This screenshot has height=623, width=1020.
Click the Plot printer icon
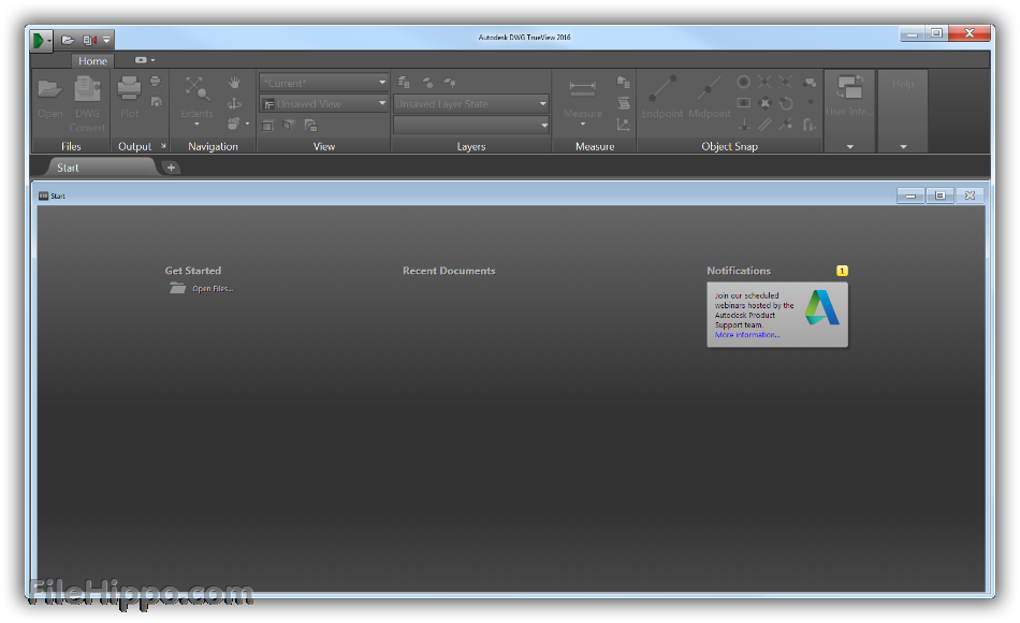tap(129, 90)
